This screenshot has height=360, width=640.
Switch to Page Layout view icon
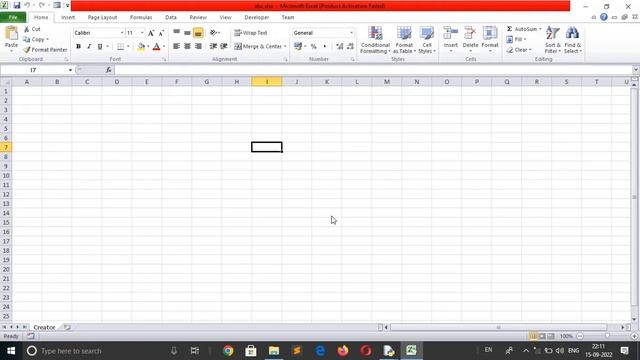pyautogui.click(x=542, y=336)
